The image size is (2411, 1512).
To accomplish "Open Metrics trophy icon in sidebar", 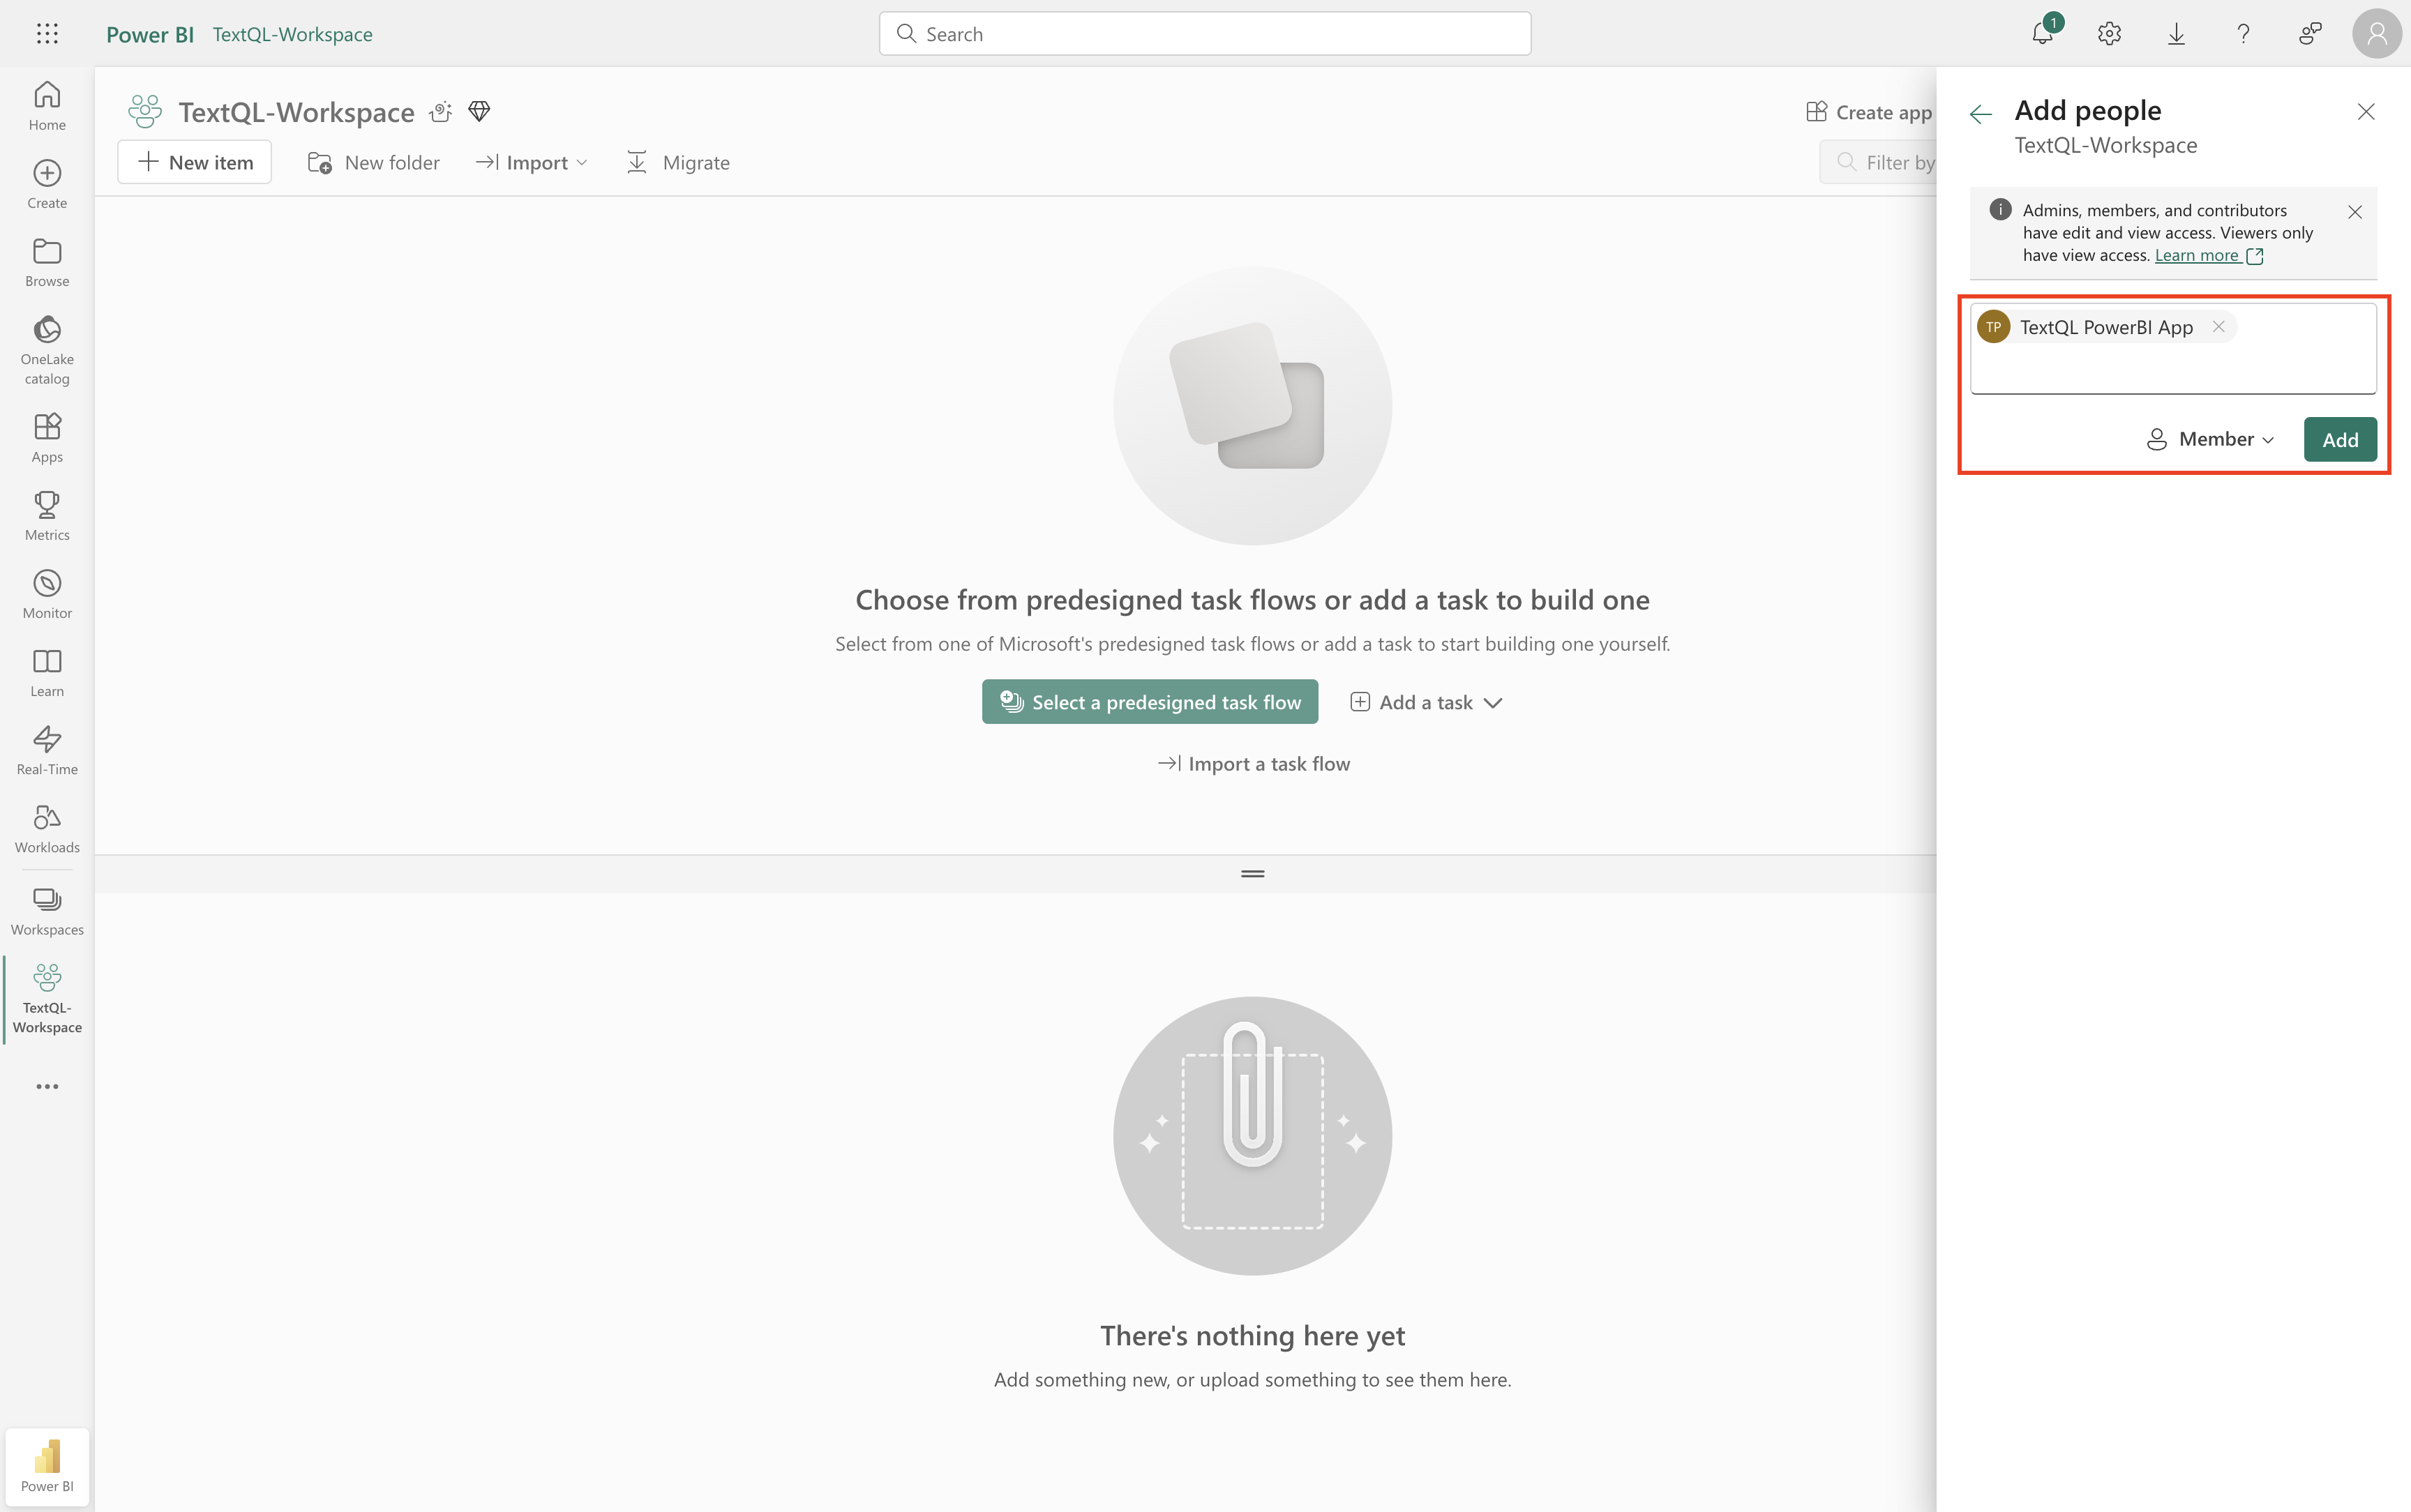I will pyautogui.click(x=47, y=515).
